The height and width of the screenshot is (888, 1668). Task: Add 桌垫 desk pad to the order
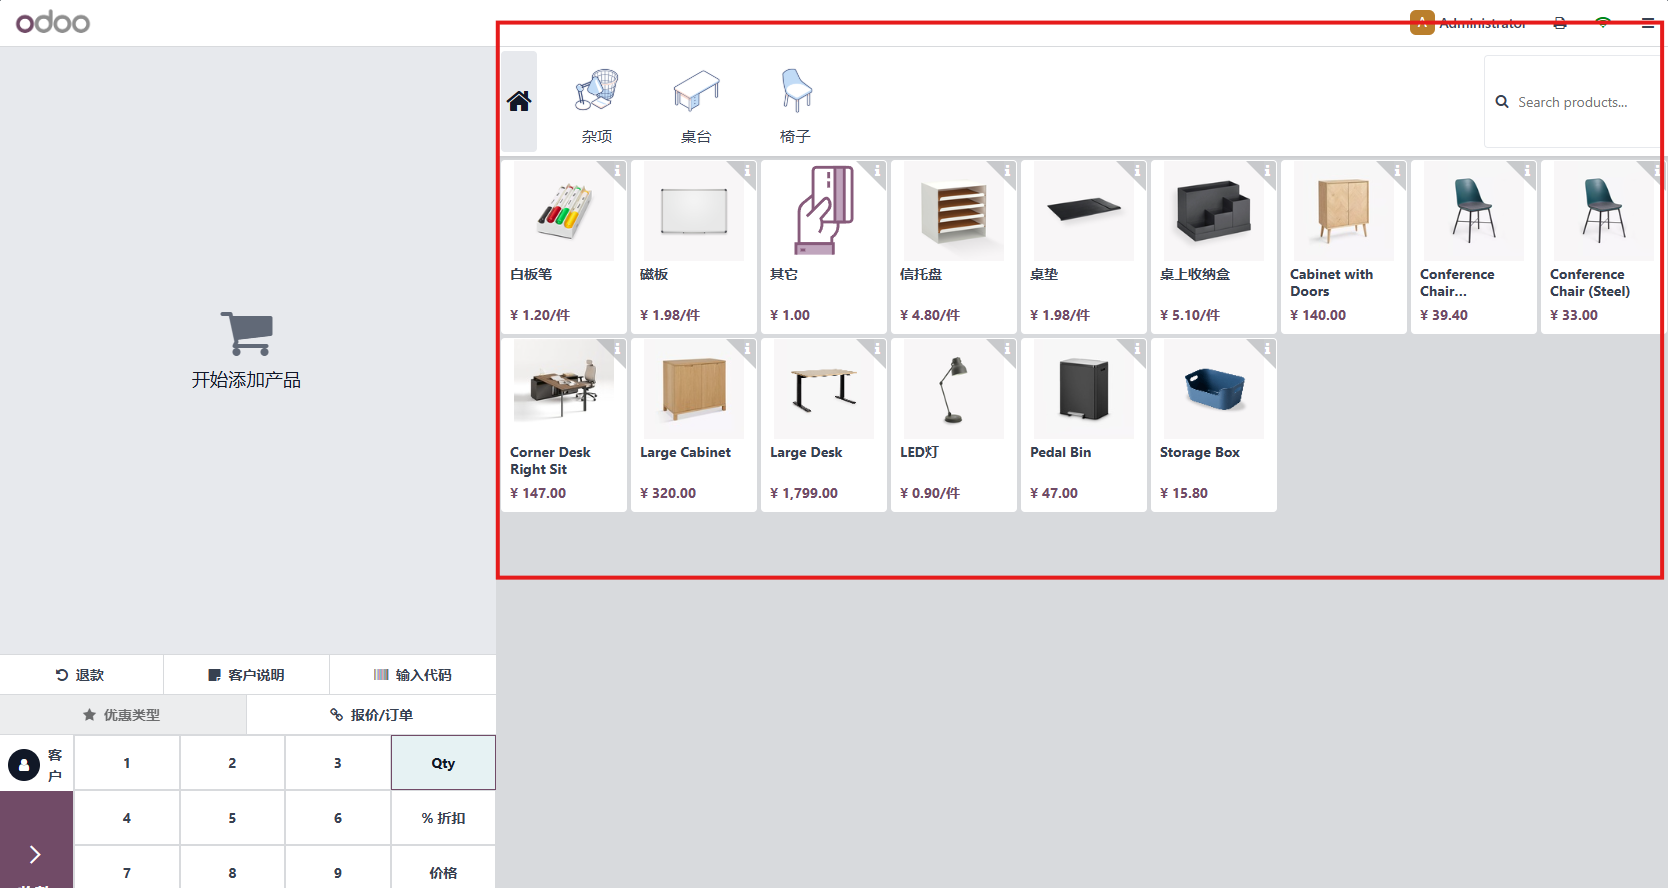1084,247
